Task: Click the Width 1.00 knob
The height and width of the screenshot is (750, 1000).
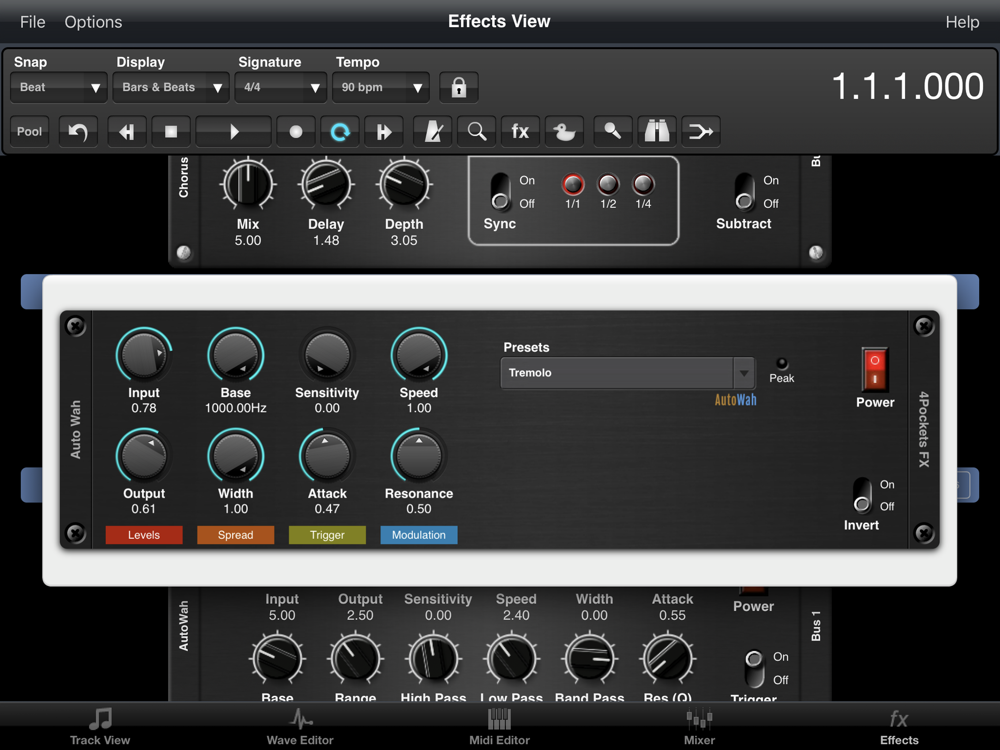Action: pos(235,456)
